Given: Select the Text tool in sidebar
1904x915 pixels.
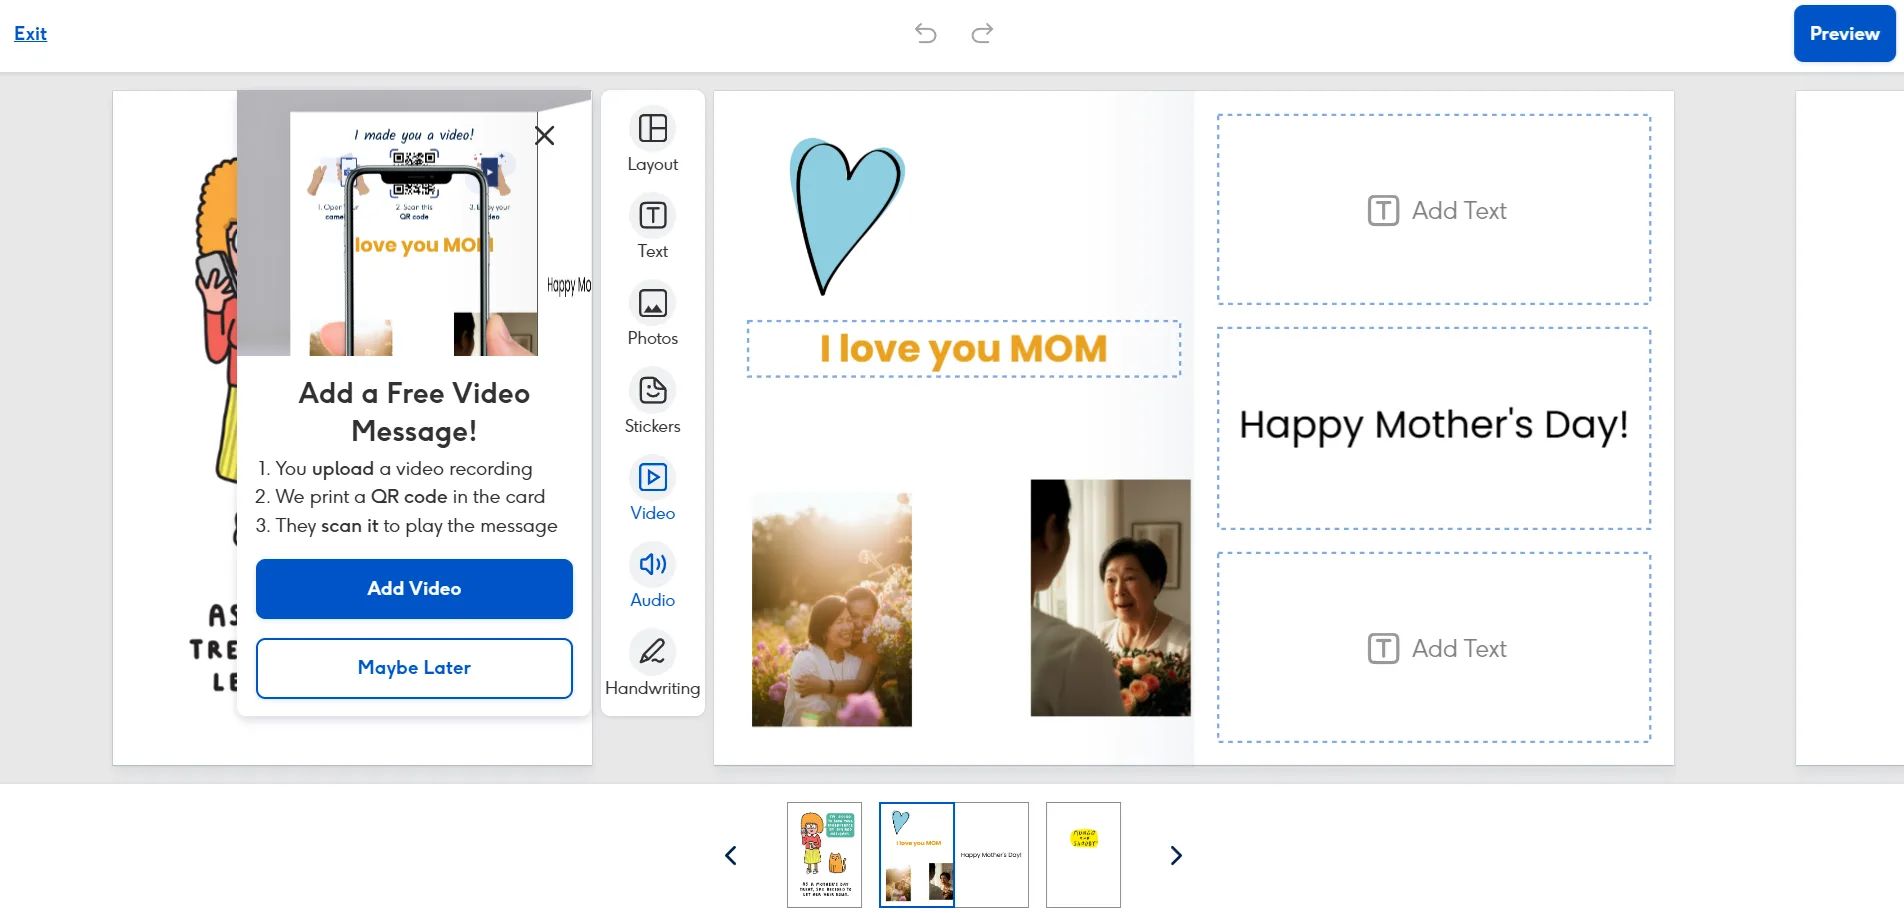Looking at the screenshot, I should tap(652, 228).
